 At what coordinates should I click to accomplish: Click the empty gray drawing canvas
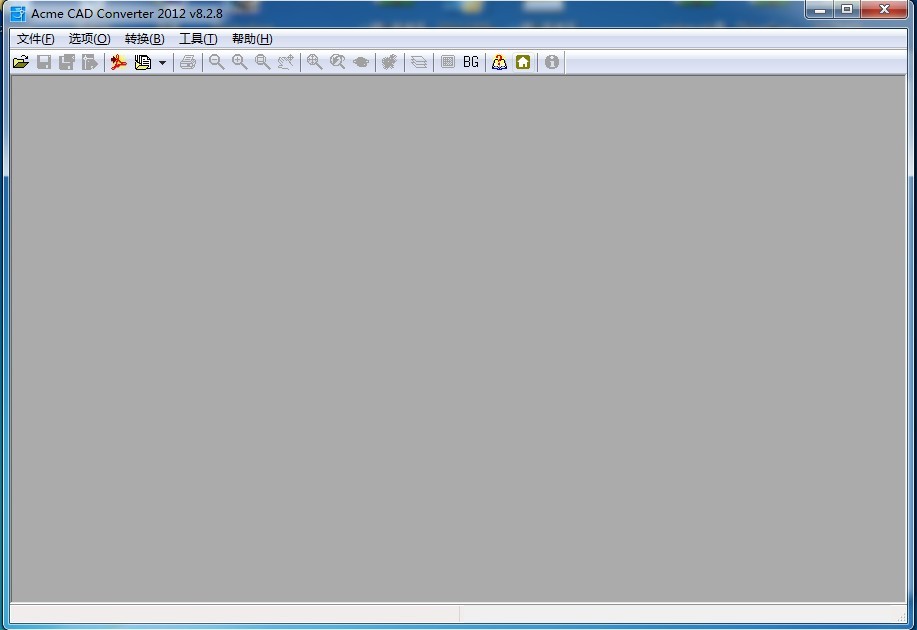point(458,340)
